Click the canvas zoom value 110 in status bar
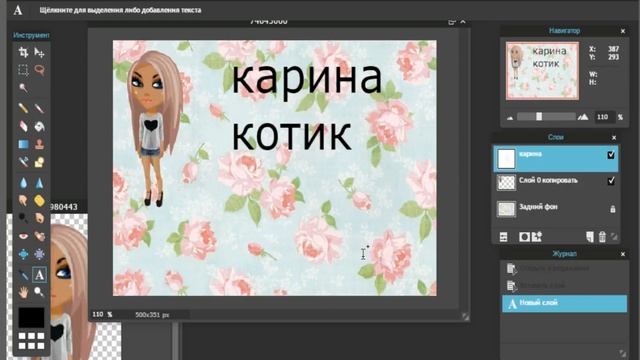Viewport: 640px width, 360px height. (x=98, y=314)
